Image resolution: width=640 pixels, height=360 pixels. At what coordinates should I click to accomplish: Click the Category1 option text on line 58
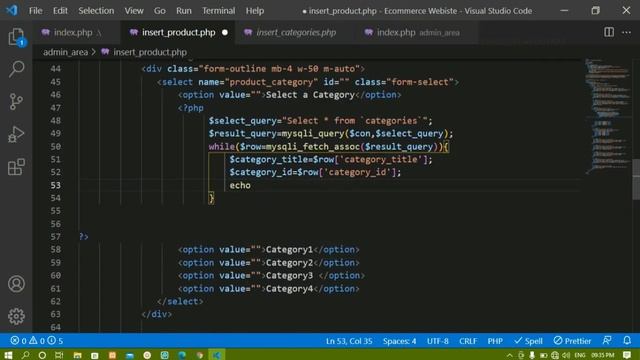289,250
